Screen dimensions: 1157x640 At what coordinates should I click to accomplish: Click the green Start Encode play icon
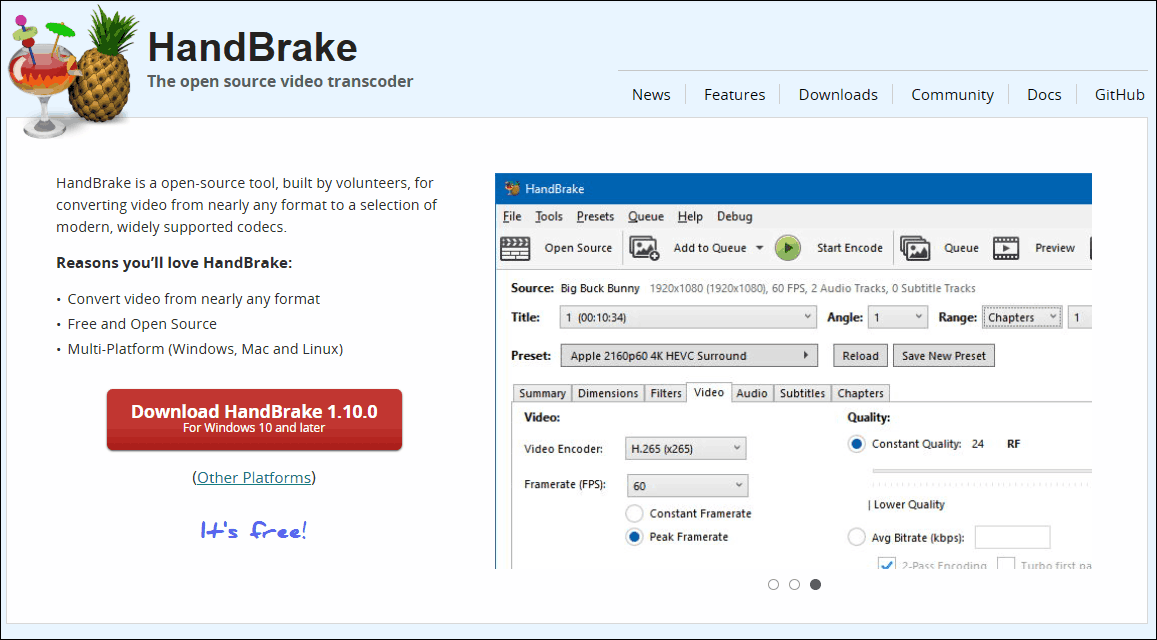(787, 248)
